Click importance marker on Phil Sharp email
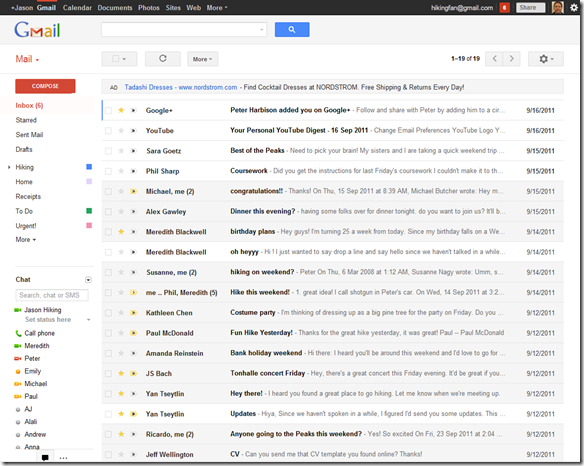Screen dimensions: 584x466 pos(133,171)
